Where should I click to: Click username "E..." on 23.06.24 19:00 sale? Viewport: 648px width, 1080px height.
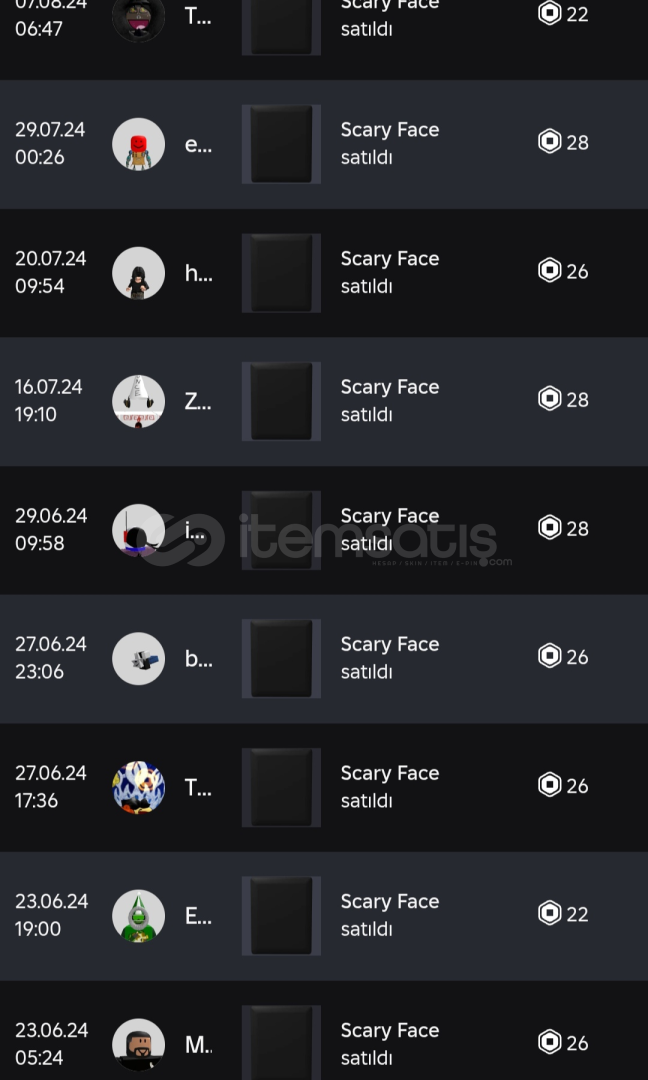197,916
